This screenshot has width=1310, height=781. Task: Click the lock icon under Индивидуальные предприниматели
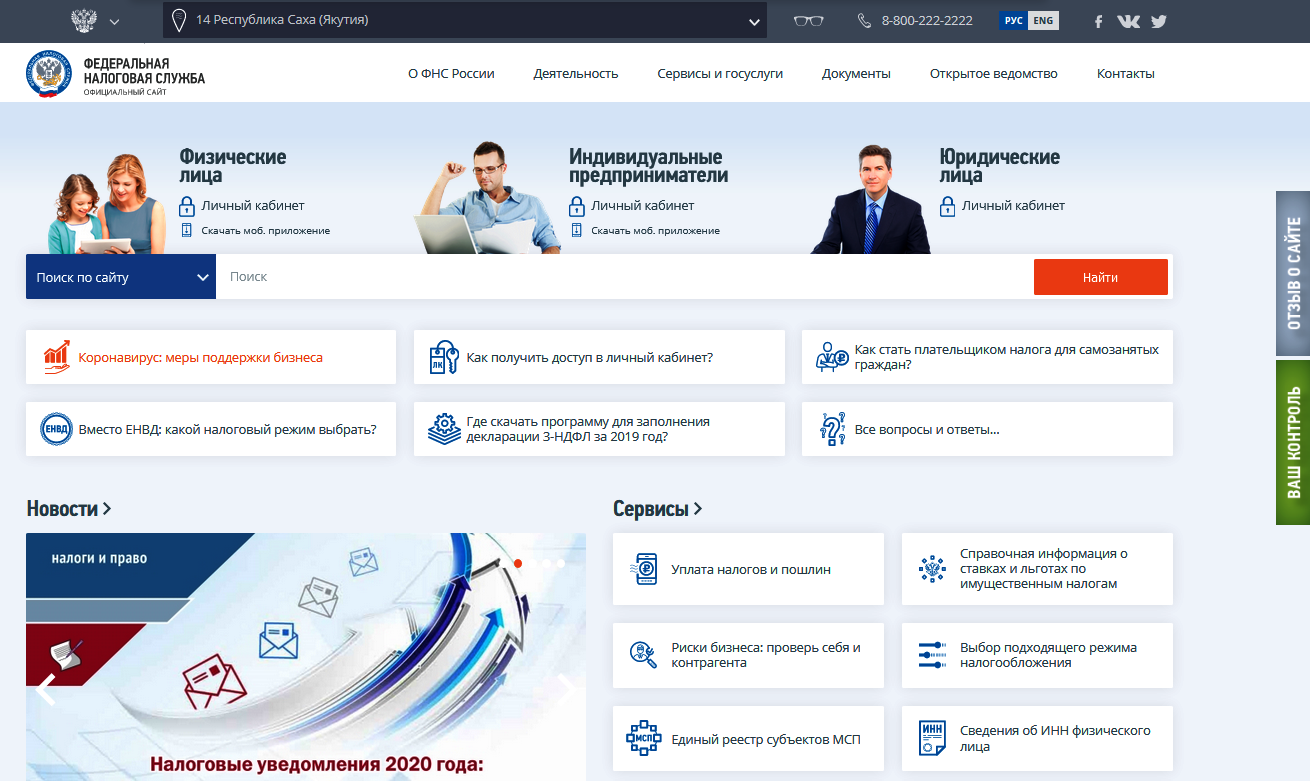[576, 206]
